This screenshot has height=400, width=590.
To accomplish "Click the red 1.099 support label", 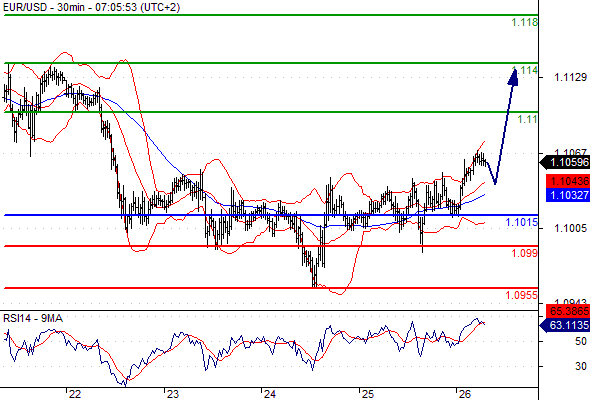I will (x=525, y=253).
